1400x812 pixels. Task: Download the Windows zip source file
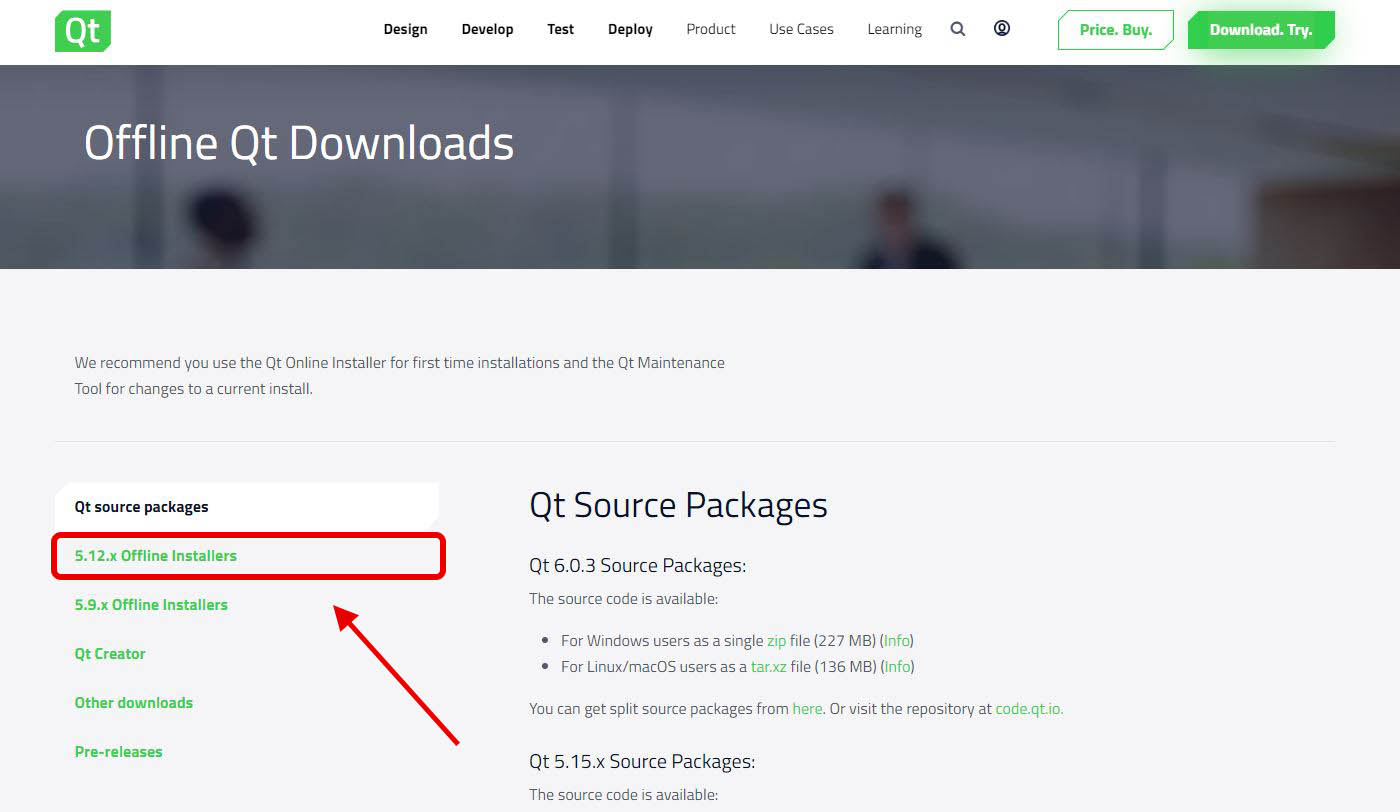click(x=776, y=641)
